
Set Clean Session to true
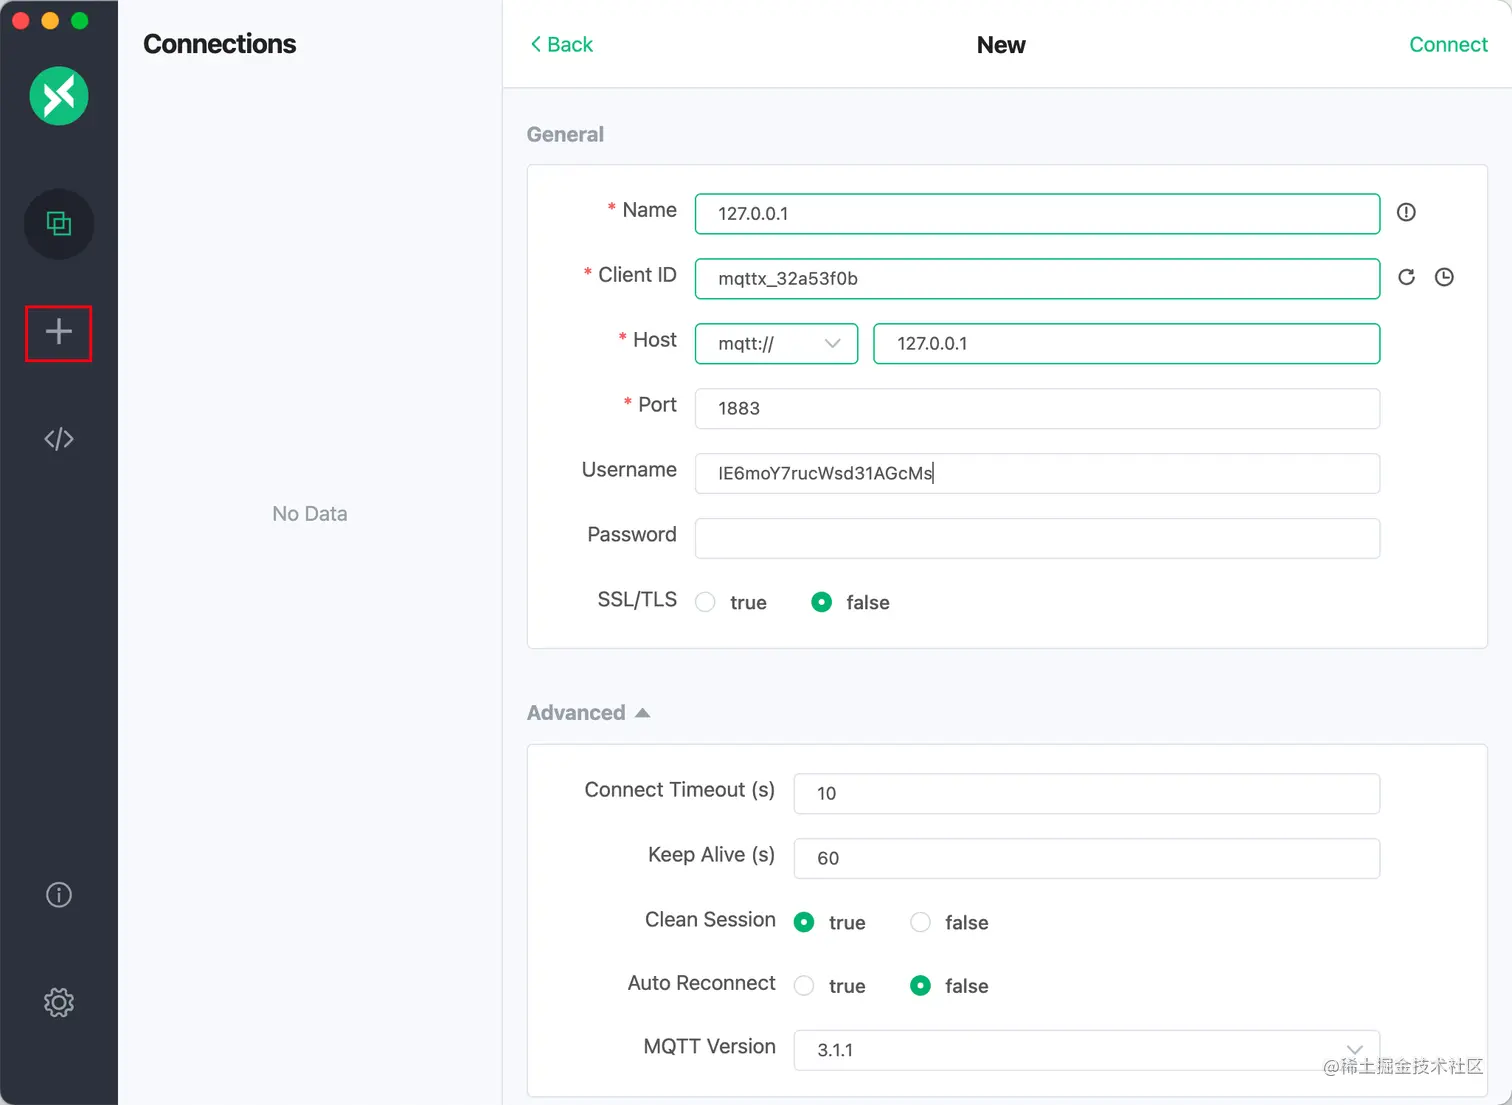point(804,922)
